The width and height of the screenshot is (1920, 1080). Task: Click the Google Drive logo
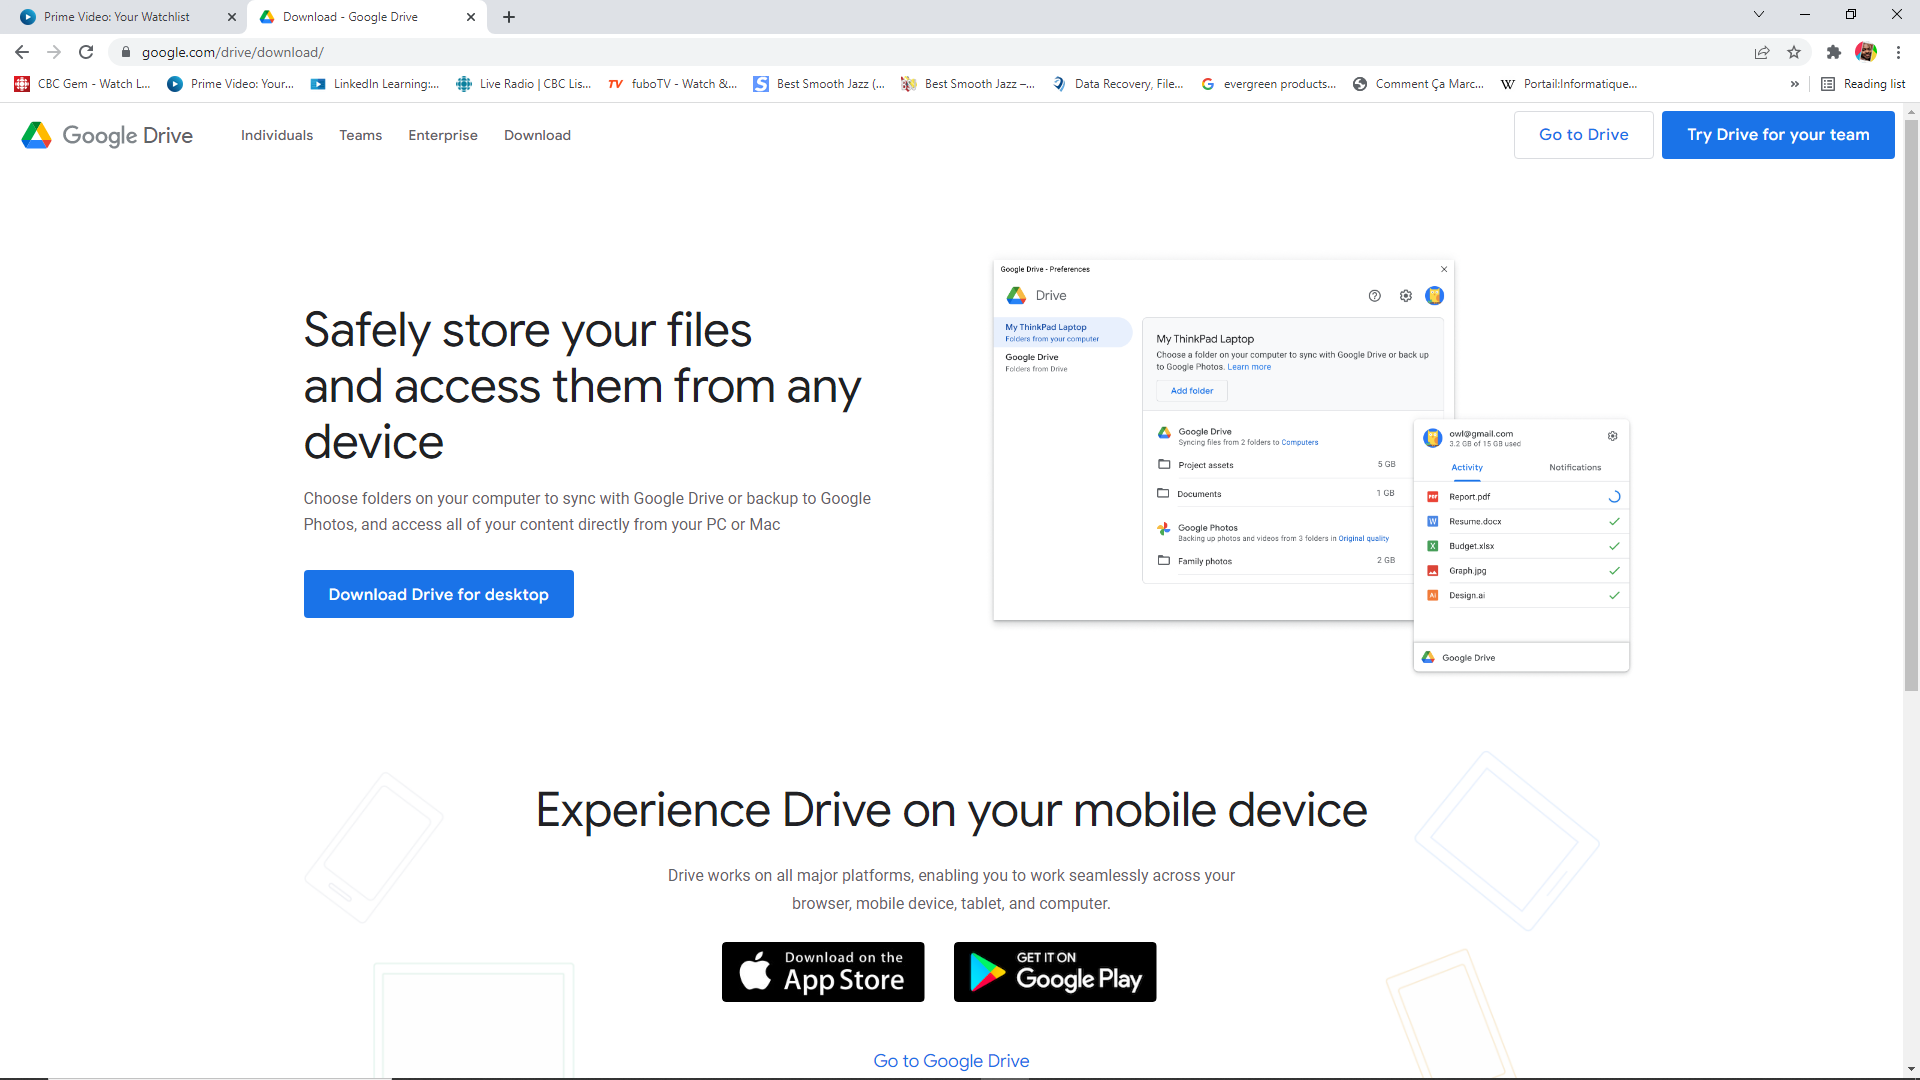coord(107,135)
